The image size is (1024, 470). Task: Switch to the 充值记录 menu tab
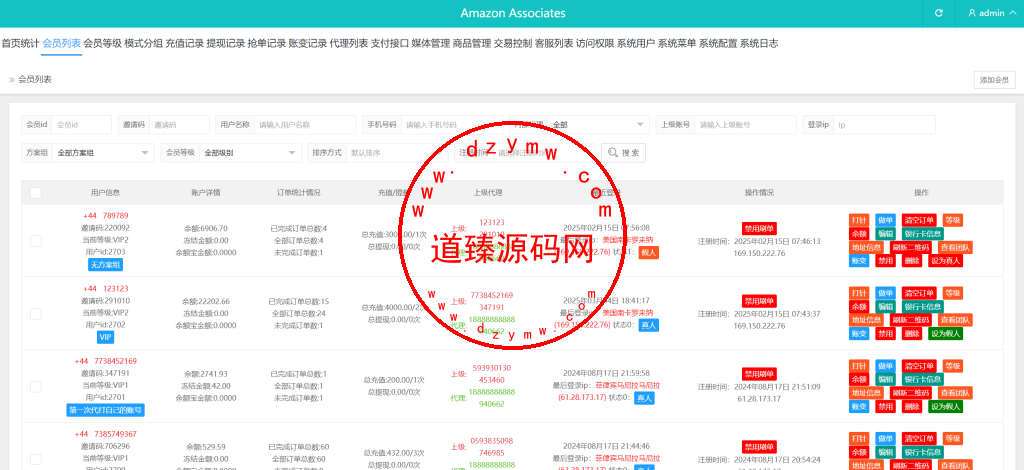pyautogui.click(x=185, y=44)
